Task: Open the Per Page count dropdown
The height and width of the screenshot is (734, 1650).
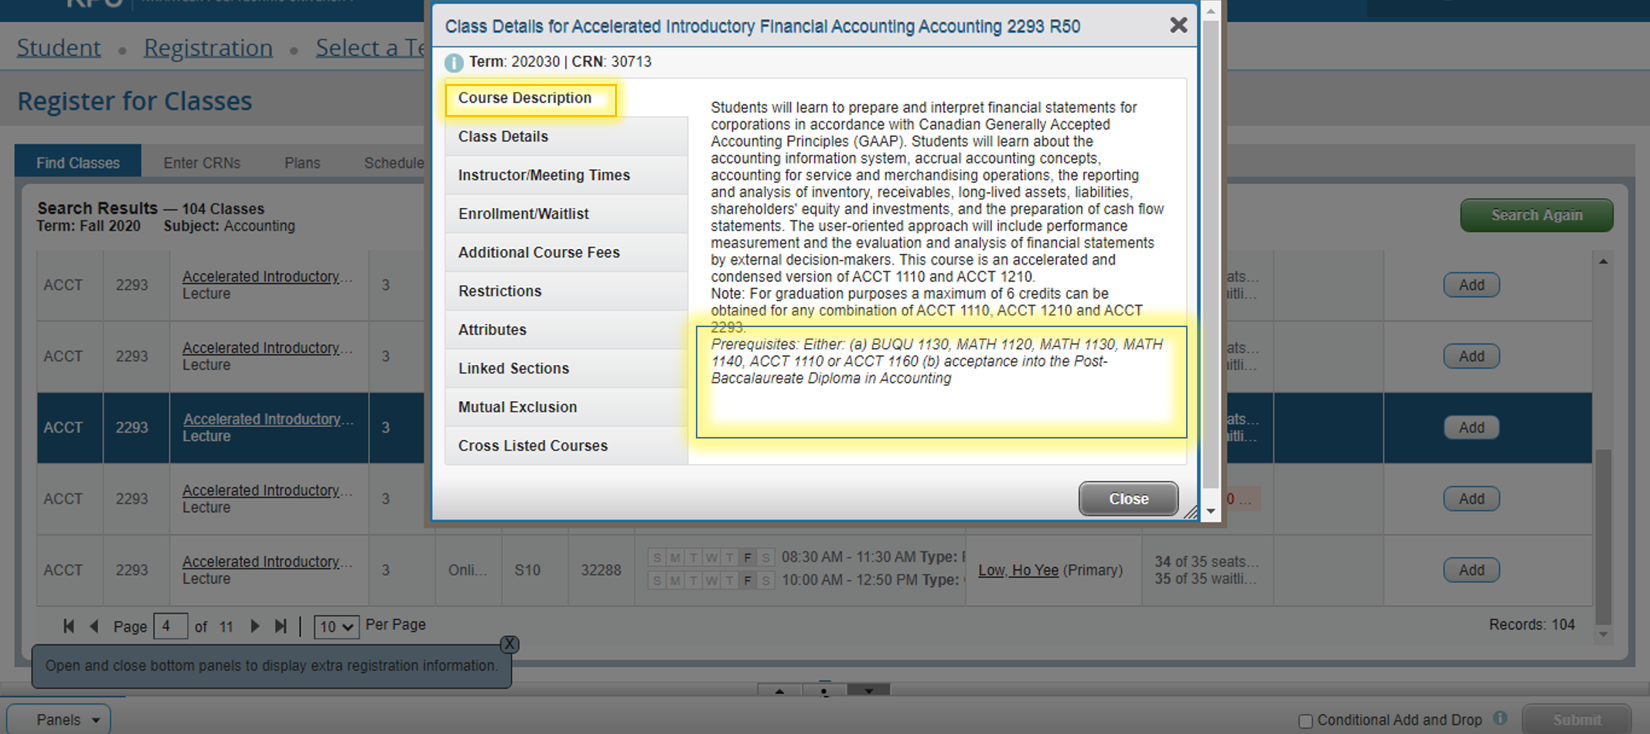Action: (x=336, y=627)
